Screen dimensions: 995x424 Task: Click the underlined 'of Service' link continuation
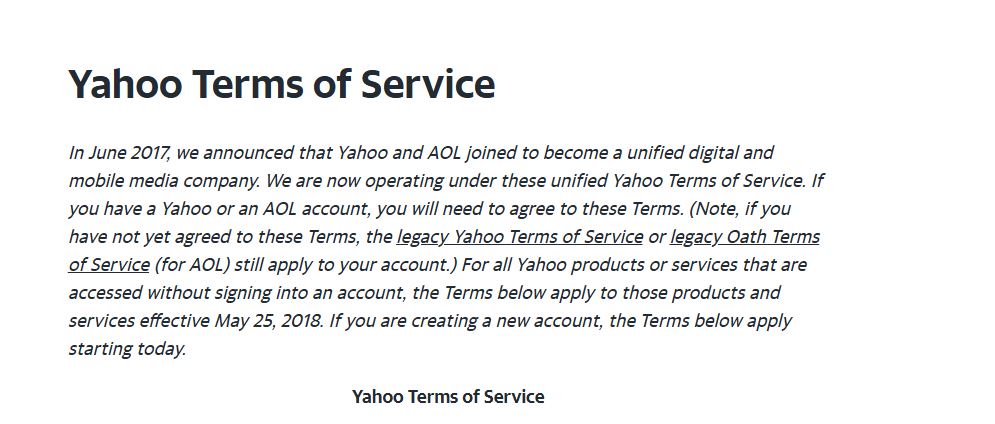109,265
